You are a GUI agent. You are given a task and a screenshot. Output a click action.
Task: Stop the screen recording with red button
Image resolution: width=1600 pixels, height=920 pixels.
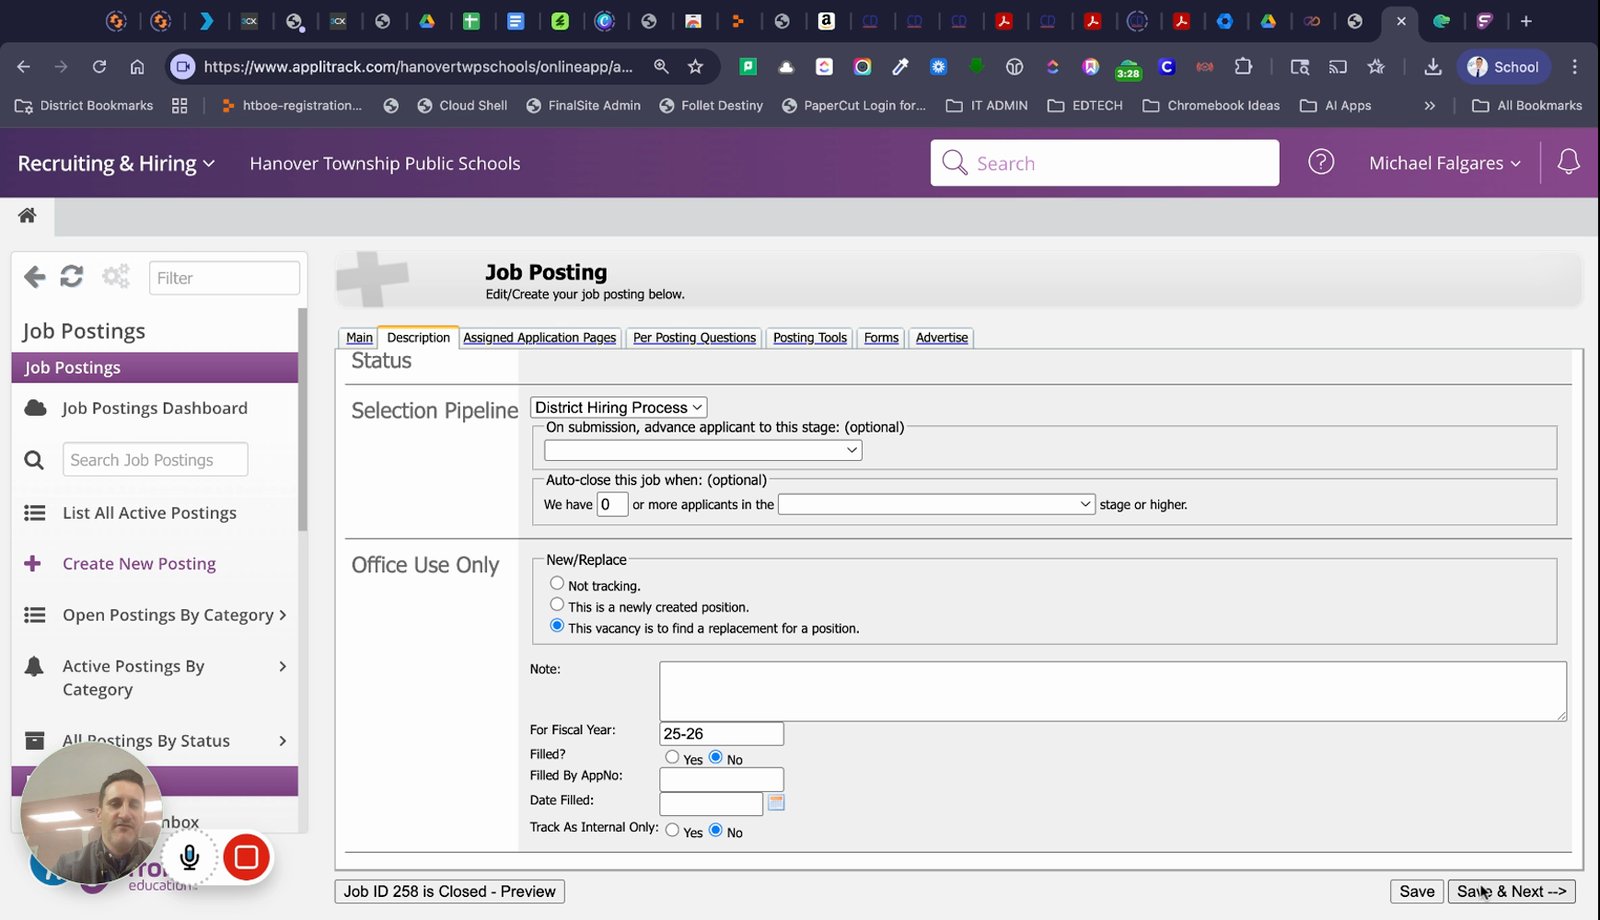point(246,857)
